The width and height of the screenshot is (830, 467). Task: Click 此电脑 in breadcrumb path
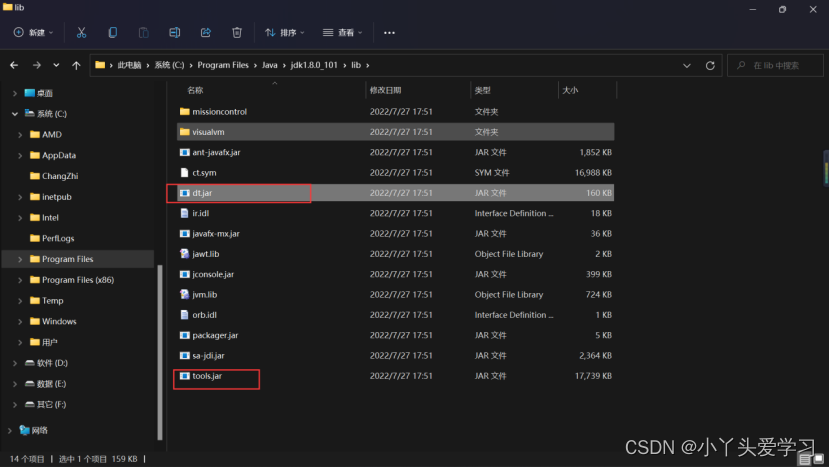(129, 65)
